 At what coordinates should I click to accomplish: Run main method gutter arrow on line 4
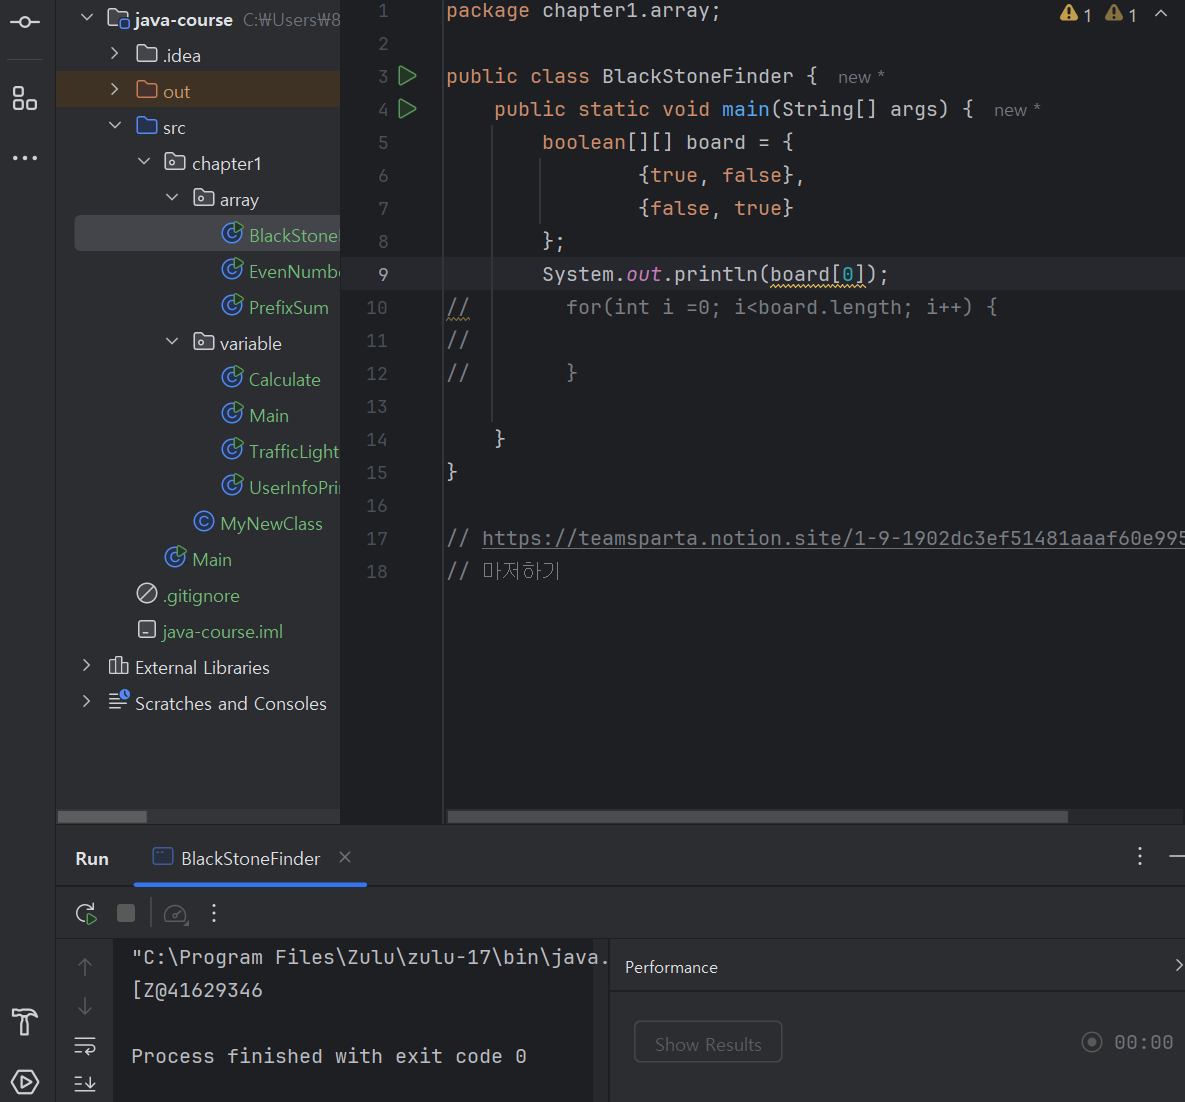pos(407,109)
